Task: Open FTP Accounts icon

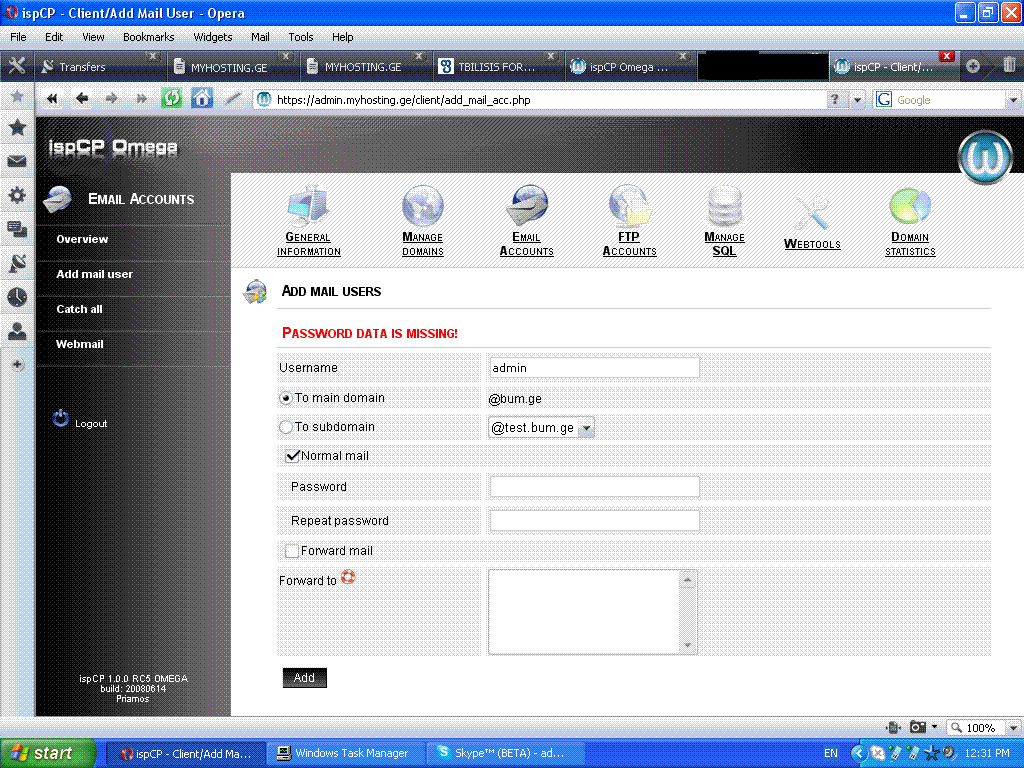Action: coord(630,205)
